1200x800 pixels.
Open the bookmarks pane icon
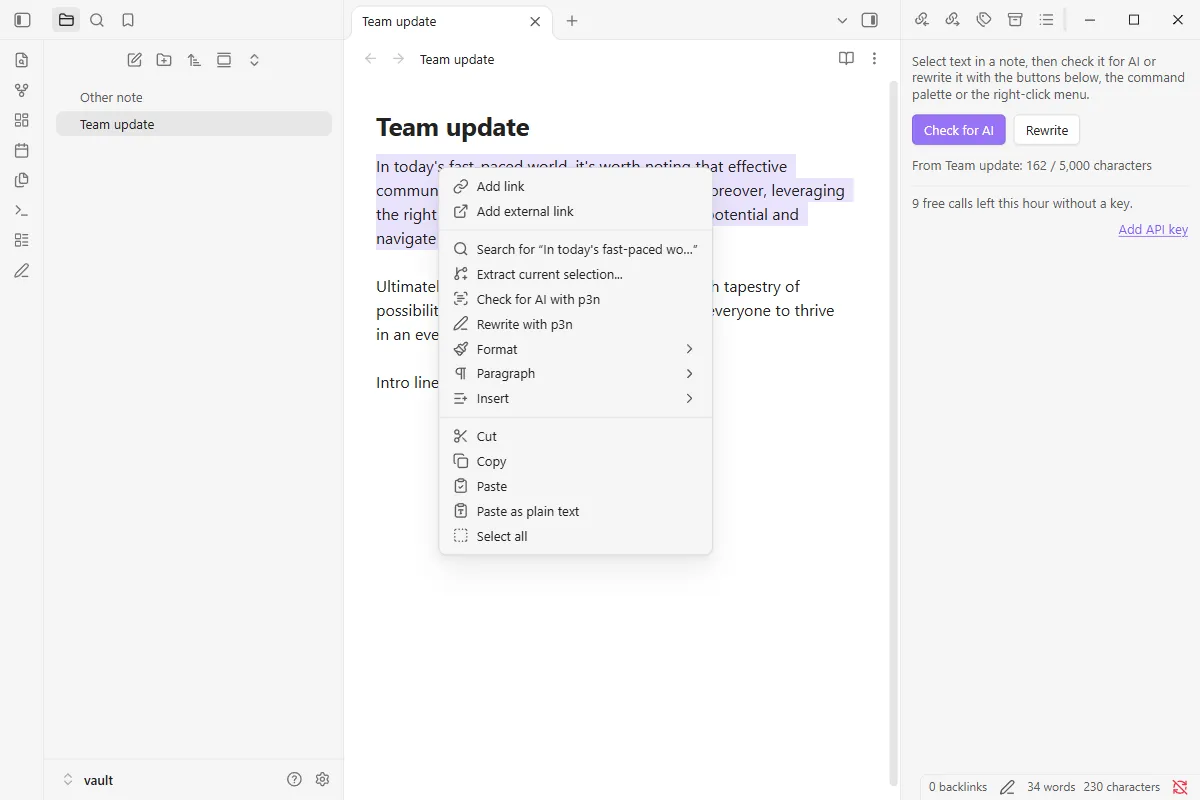(x=127, y=20)
